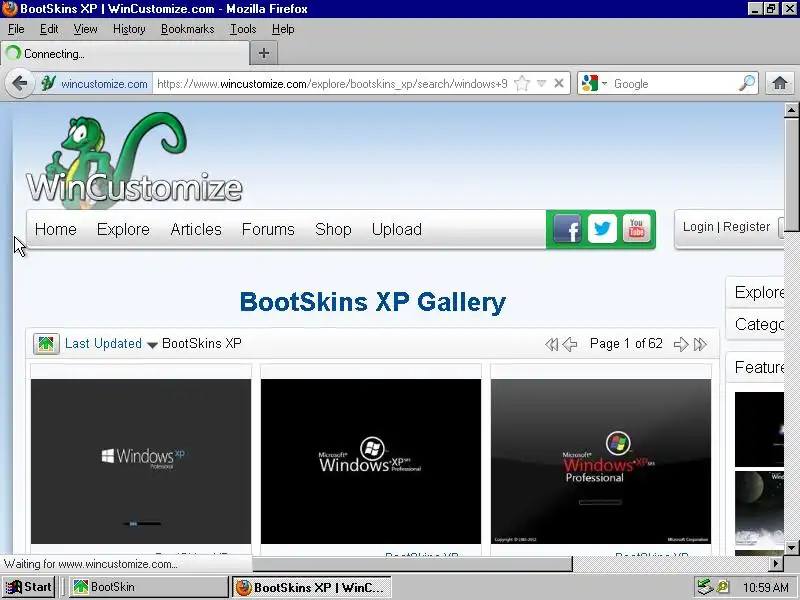Open the View menu
800x600 pixels.
pos(85,29)
